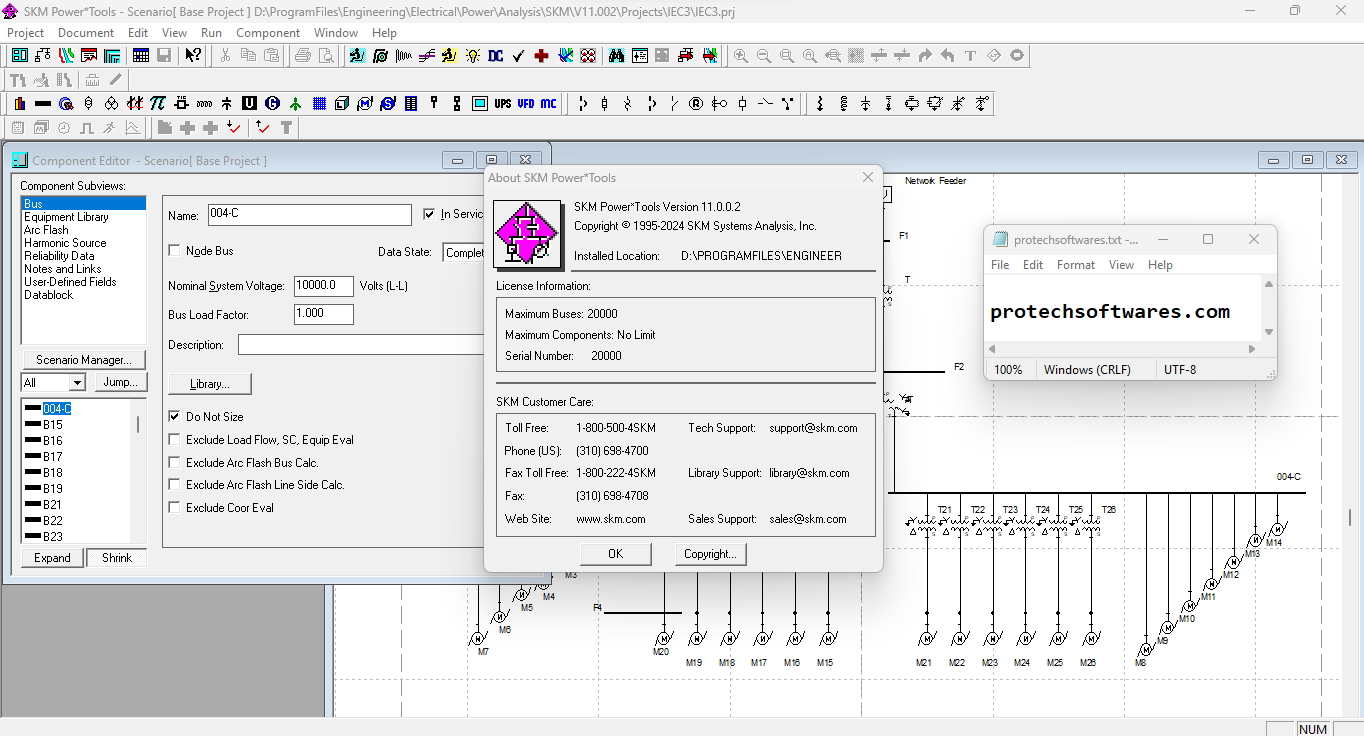Select bus B17 in the component list
Image resolution: width=1364 pixels, height=736 pixels.
[52, 457]
